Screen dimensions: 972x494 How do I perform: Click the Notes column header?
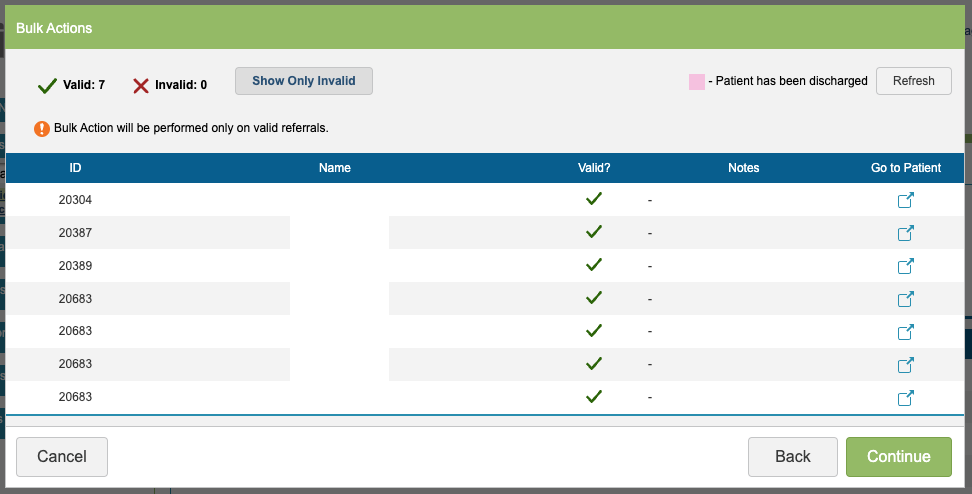pos(743,168)
